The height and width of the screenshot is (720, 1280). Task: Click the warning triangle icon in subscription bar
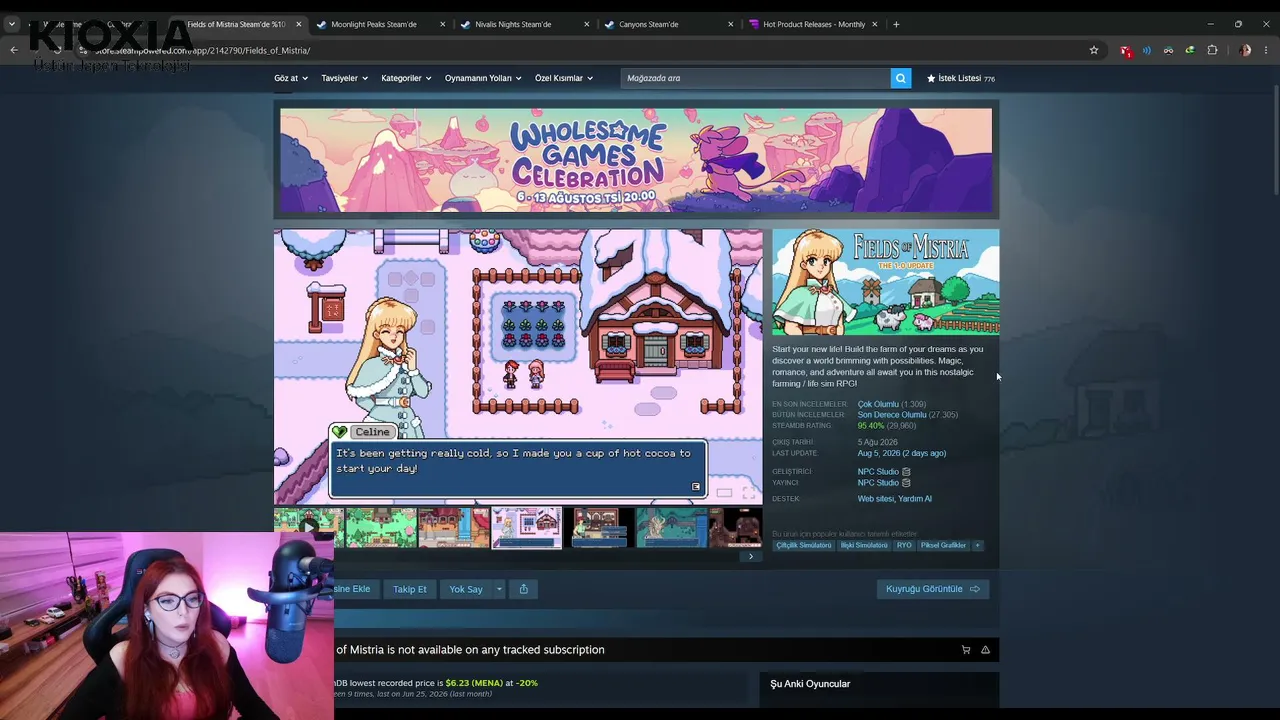[985, 650]
